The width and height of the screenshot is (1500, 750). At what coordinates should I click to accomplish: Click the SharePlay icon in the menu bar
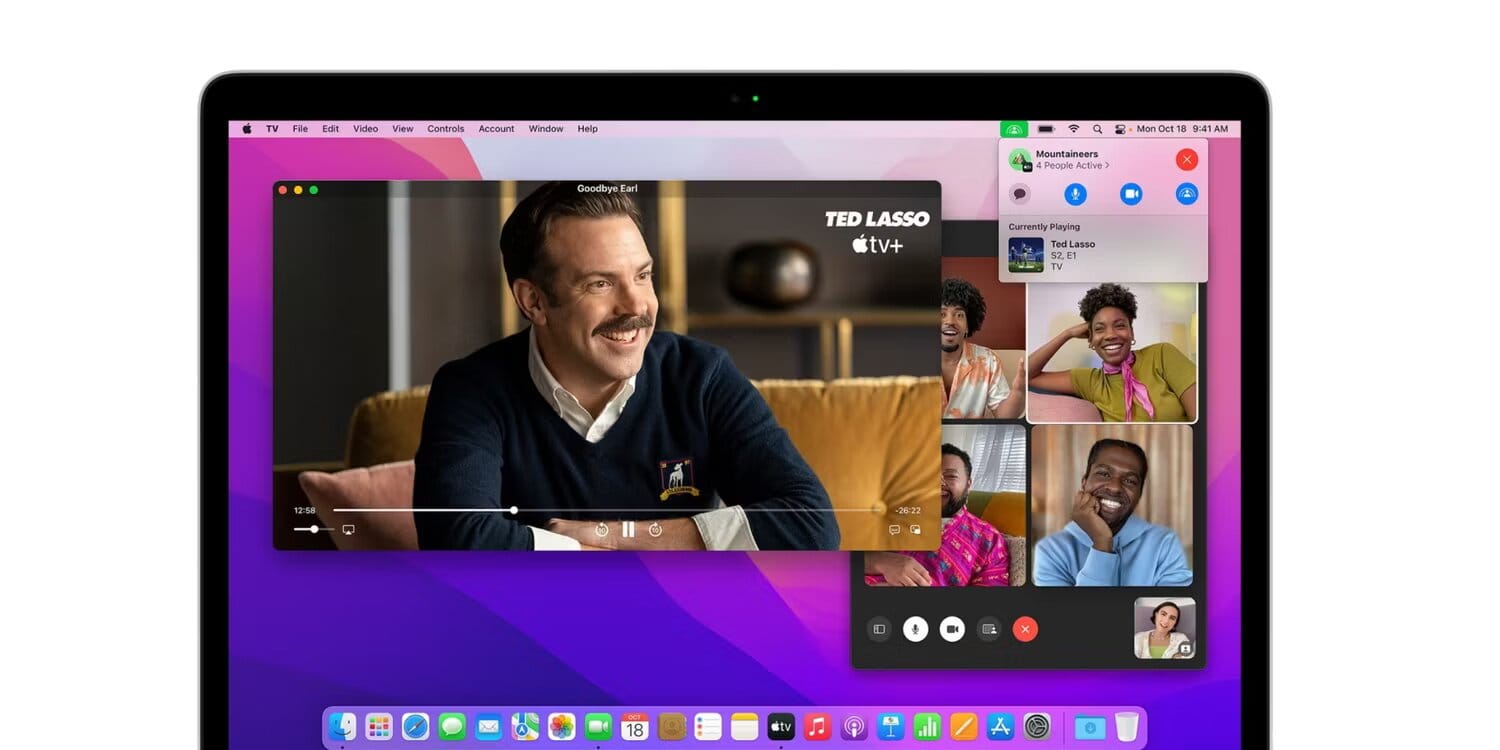pyautogui.click(x=1014, y=128)
